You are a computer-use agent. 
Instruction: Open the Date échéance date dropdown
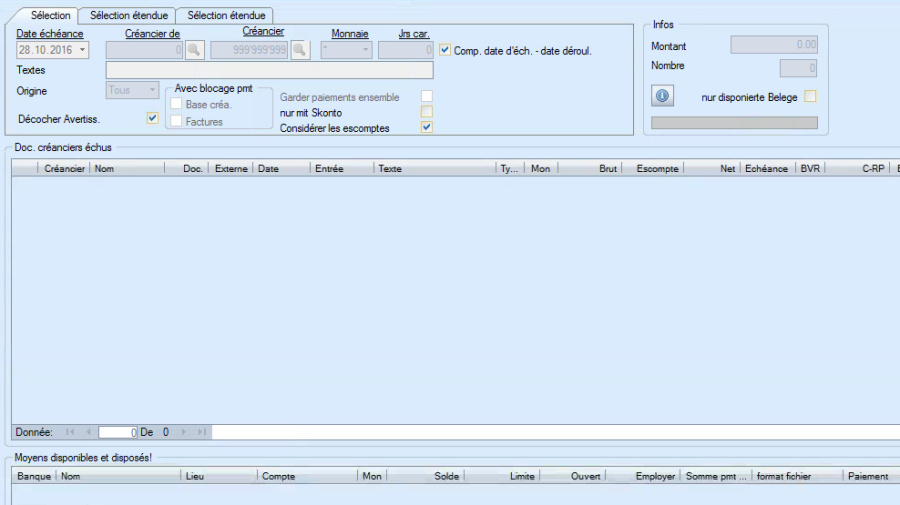pos(81,50)
